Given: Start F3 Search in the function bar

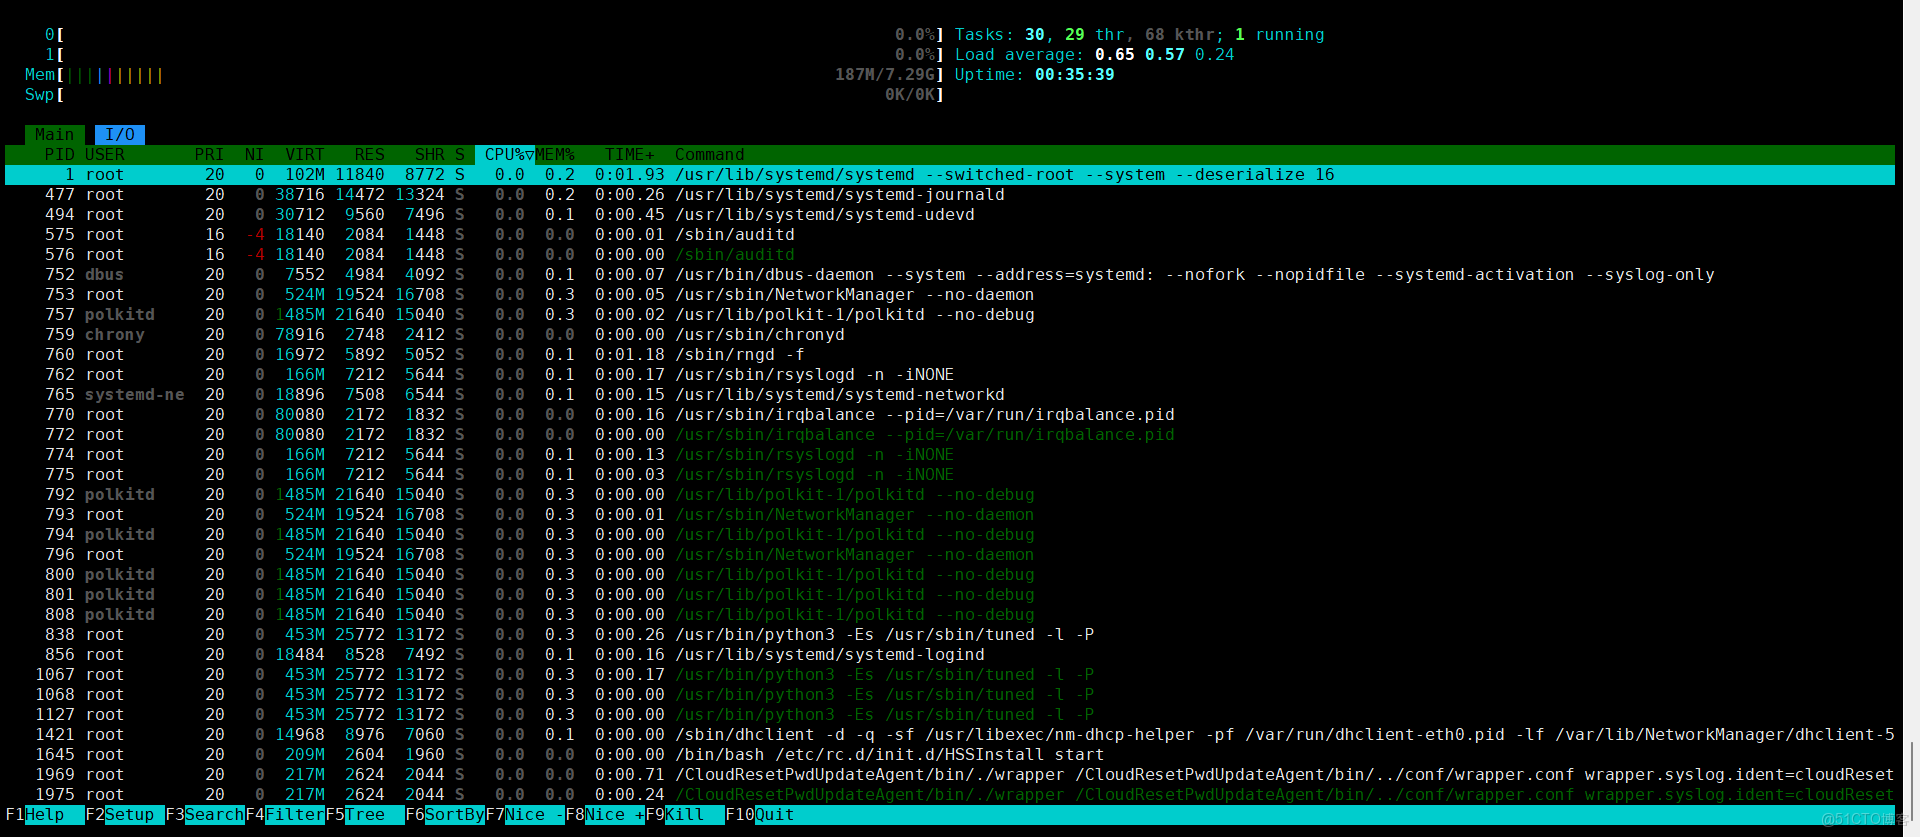Looking at the screenshot, I should pos(205,815).
